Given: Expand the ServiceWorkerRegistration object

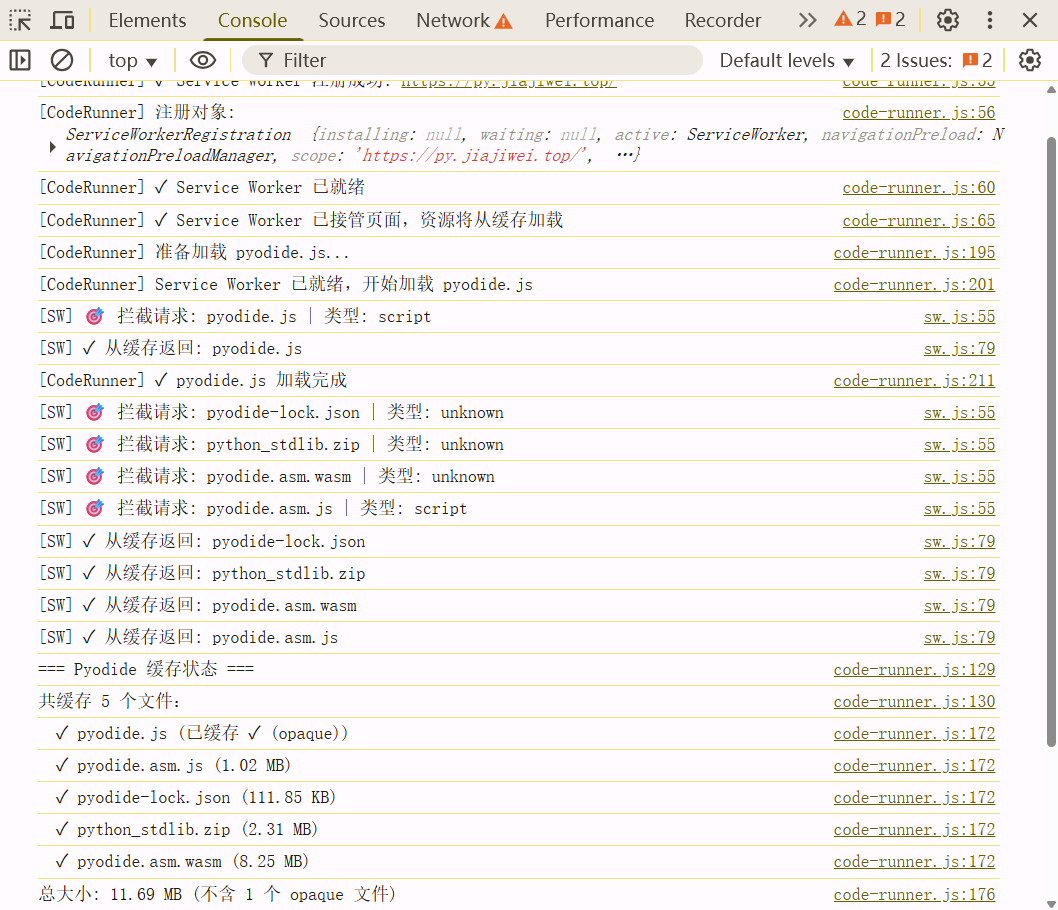Looking at the screenshot, I should (53, 146).
